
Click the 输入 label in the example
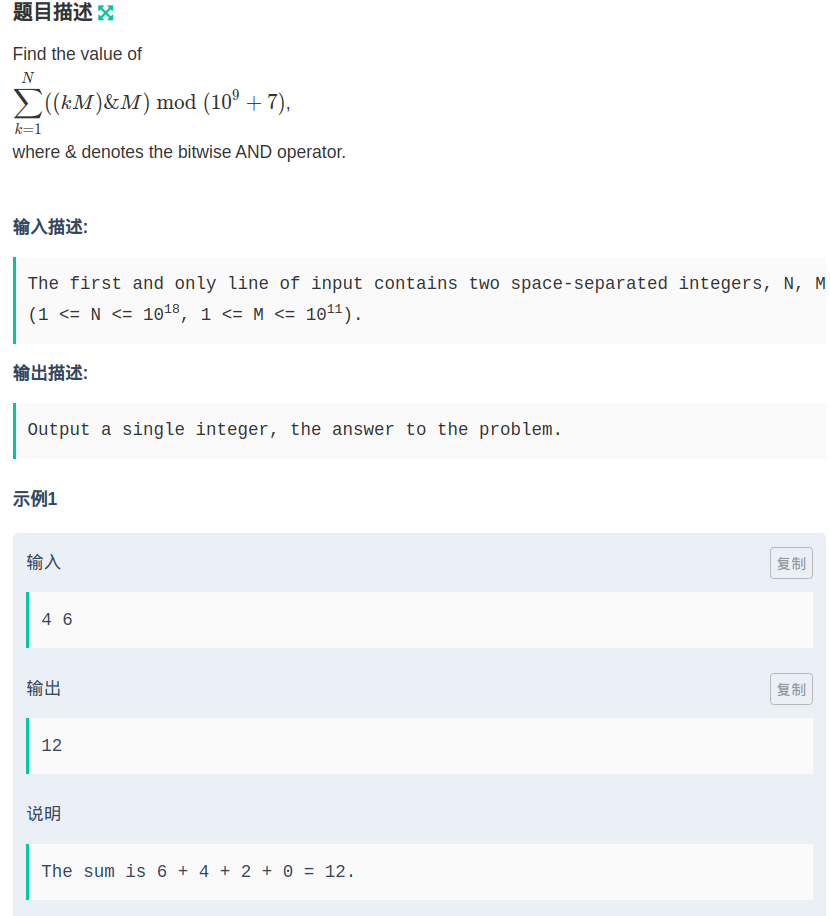point(44,563)
